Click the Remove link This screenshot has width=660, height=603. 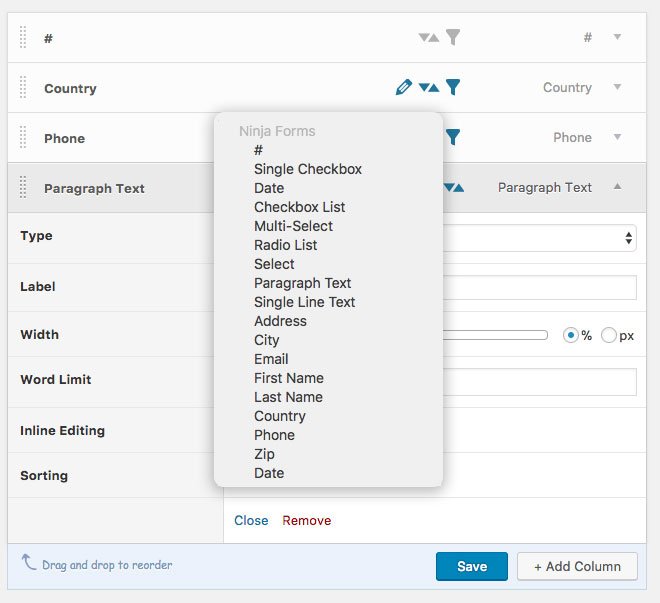click(306, 520)
